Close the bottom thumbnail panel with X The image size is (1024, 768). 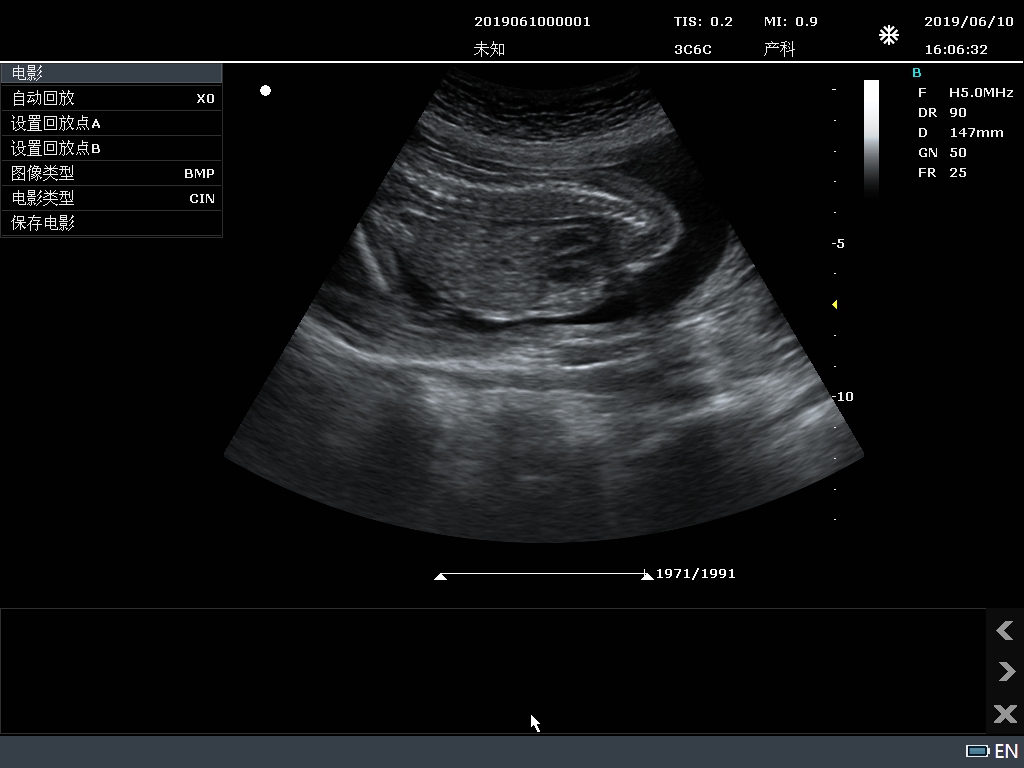tap(1005, 713)
